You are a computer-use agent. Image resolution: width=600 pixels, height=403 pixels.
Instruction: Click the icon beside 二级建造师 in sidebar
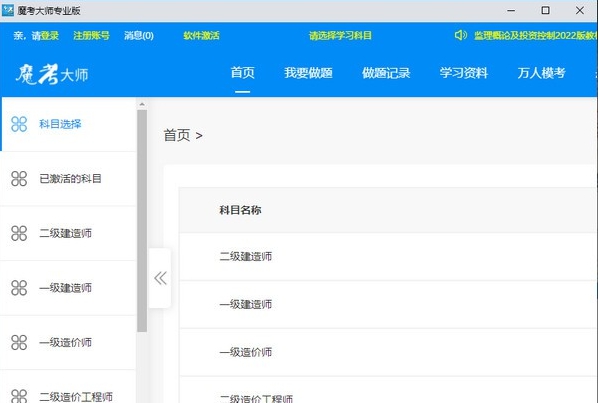[19, 233]
